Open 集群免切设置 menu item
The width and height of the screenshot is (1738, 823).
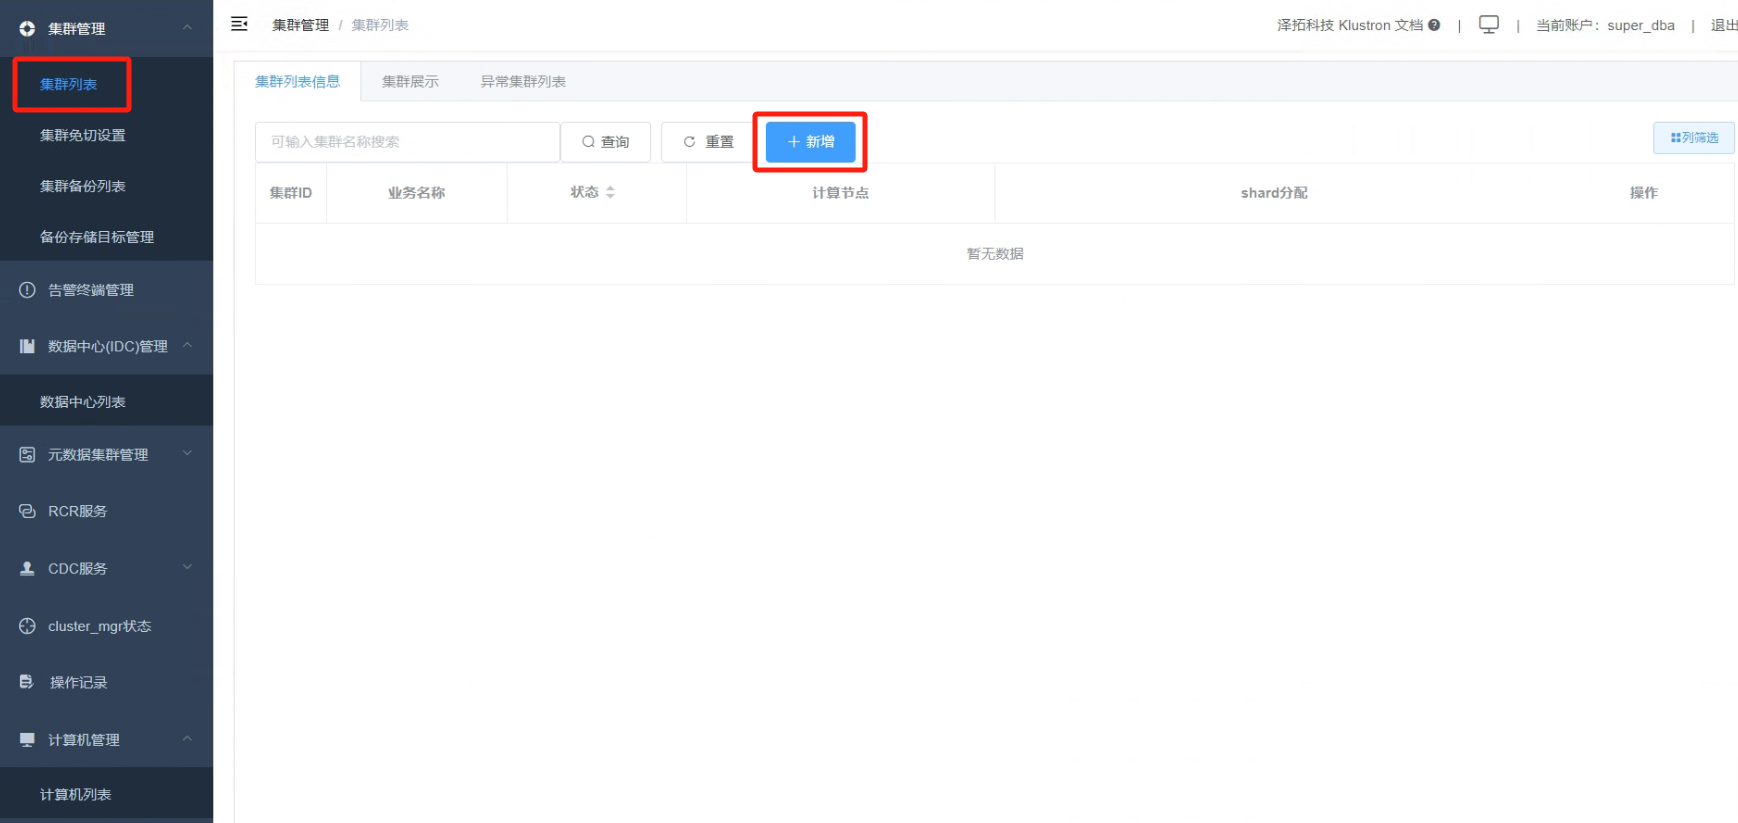(83, 135)
